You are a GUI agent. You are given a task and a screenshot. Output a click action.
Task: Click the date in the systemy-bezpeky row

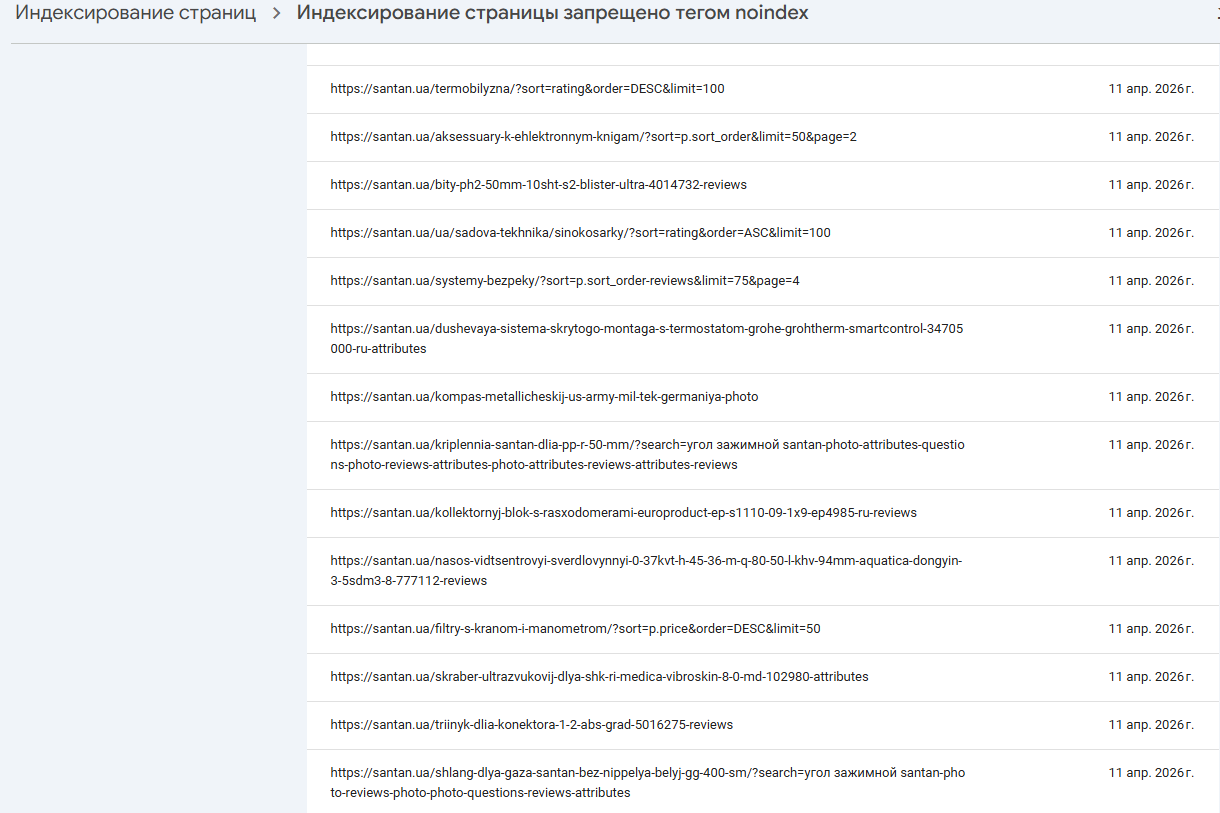point(1151,281)
